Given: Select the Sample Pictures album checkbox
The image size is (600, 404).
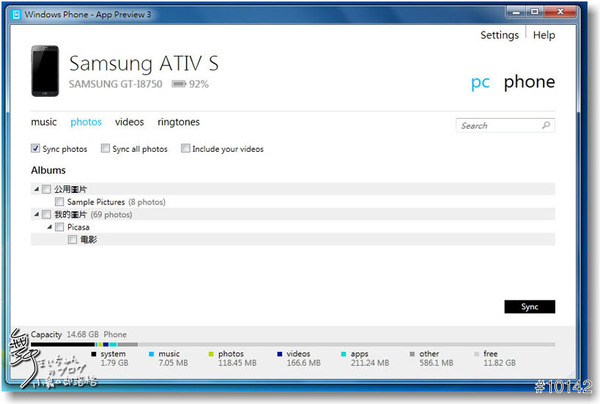Looking at the screenshot, I should point(59,202).
